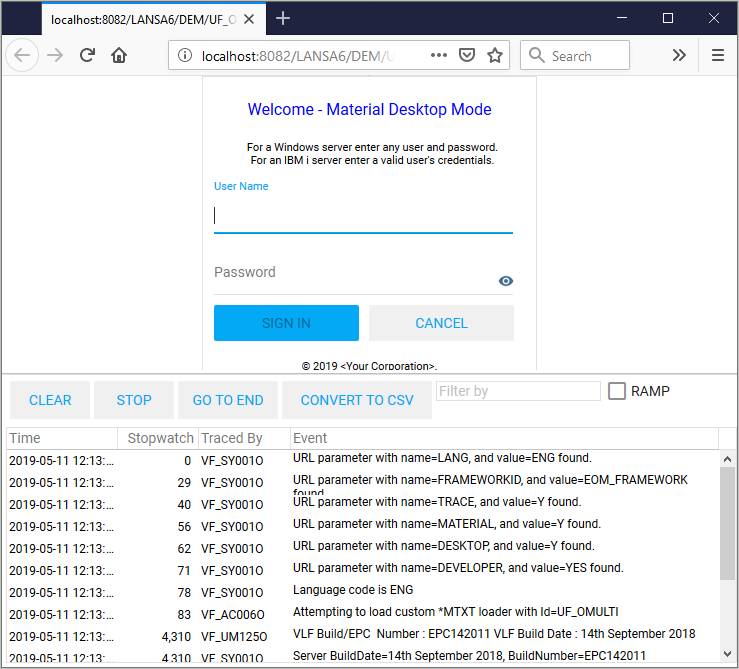739x669 pixels.
Task: Click stopwatch value 29
Action: (184, 482)
